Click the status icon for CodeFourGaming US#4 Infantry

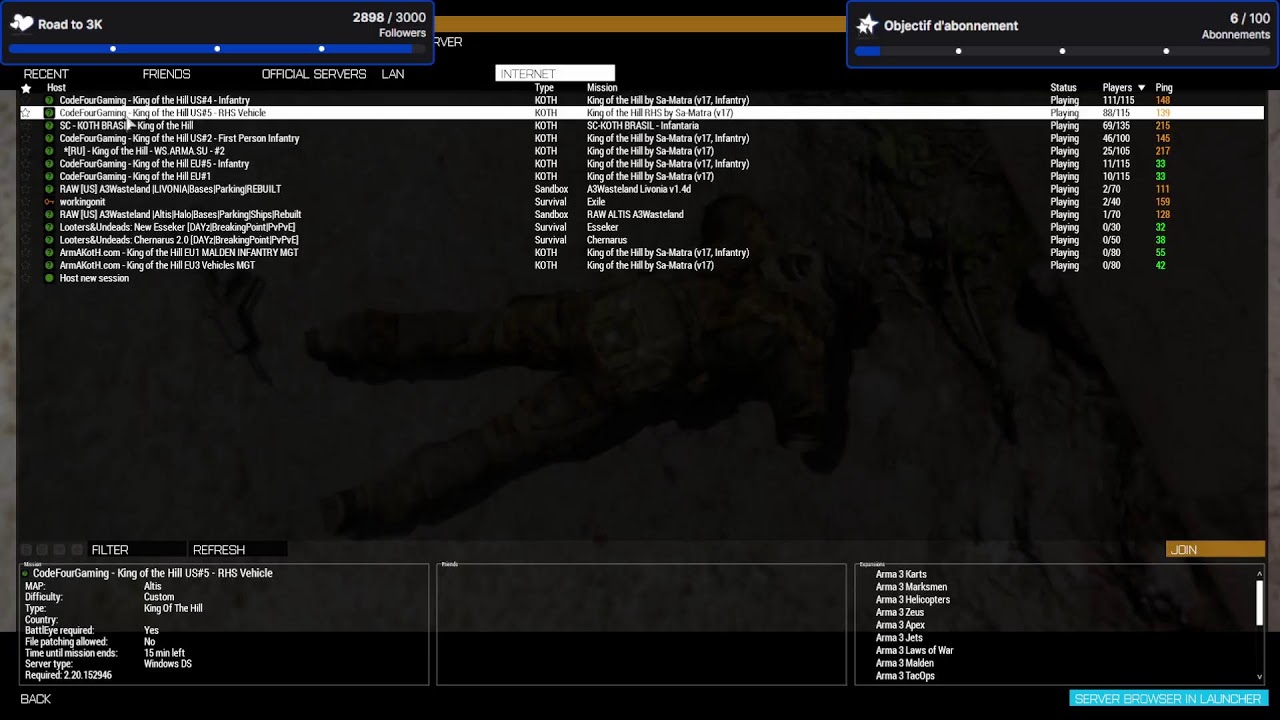click(49, 101)
